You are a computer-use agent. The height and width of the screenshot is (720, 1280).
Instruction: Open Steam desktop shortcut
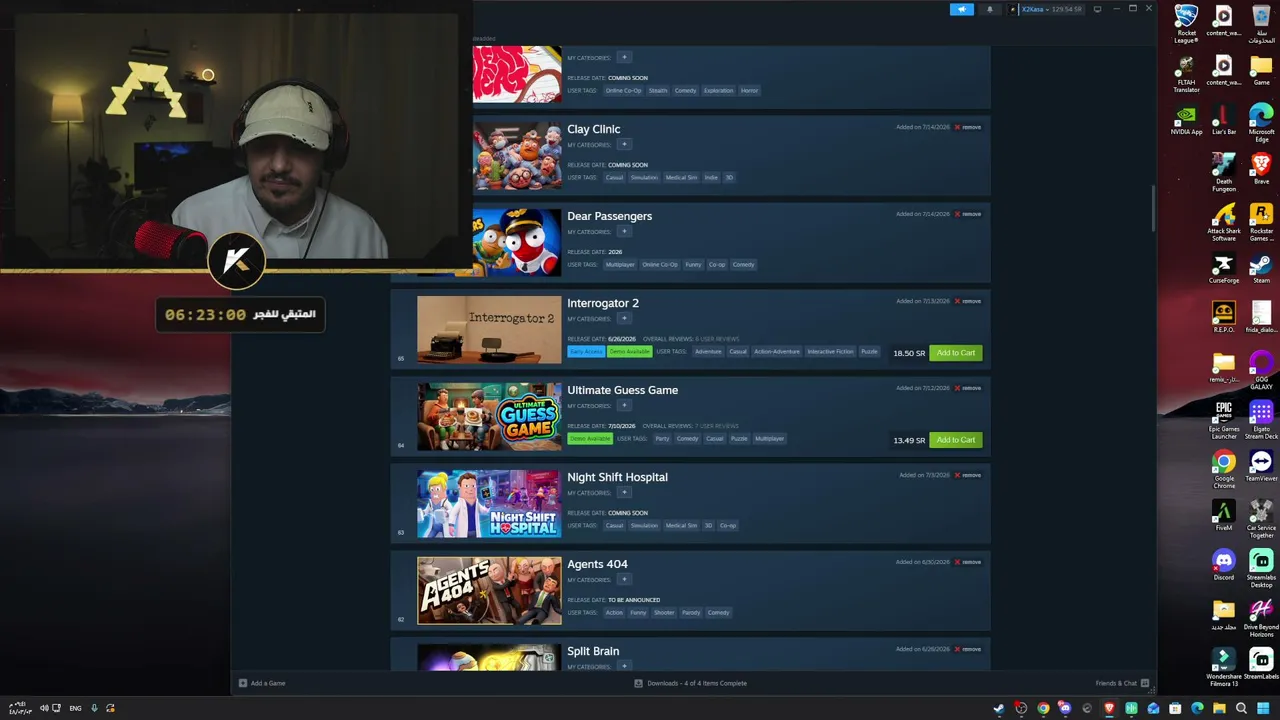click(x=1261, y=269)
